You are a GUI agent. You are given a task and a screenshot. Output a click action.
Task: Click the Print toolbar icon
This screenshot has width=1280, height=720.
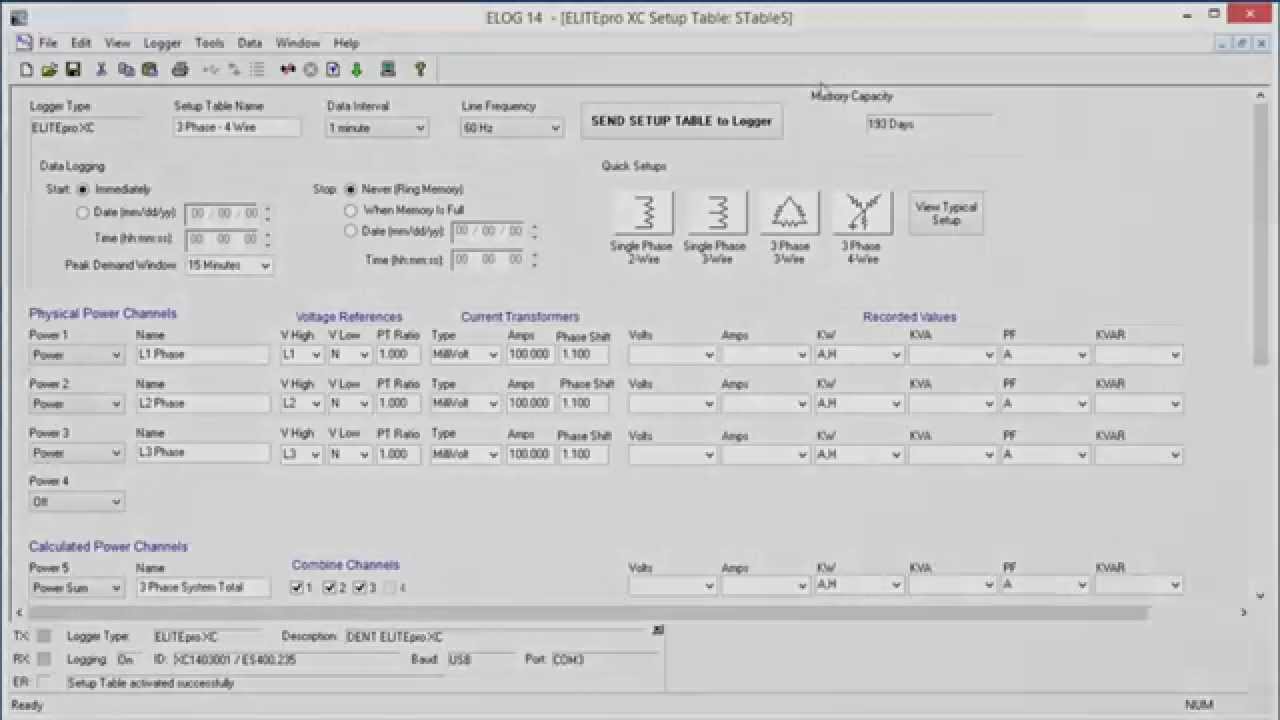click(x=180, y=70)
